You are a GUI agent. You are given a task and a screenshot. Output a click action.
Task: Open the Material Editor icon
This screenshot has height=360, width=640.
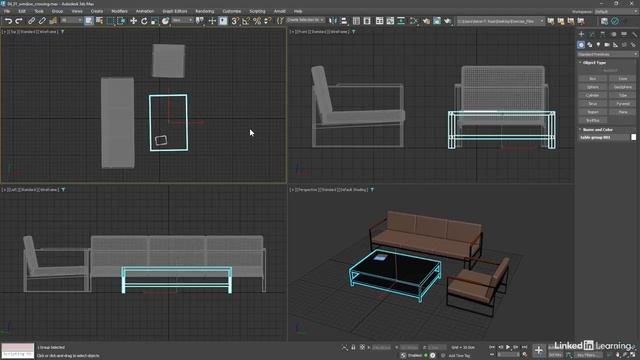[x=413, y=20]
